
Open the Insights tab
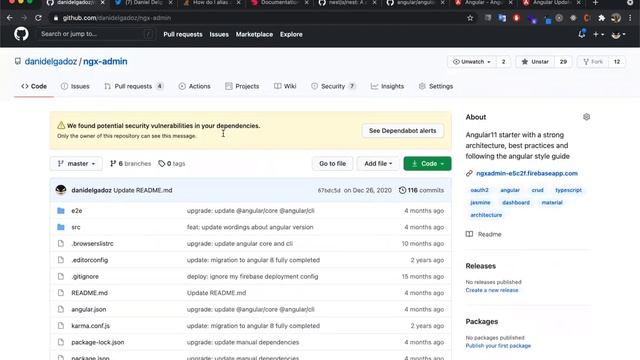tap(387, 86)
